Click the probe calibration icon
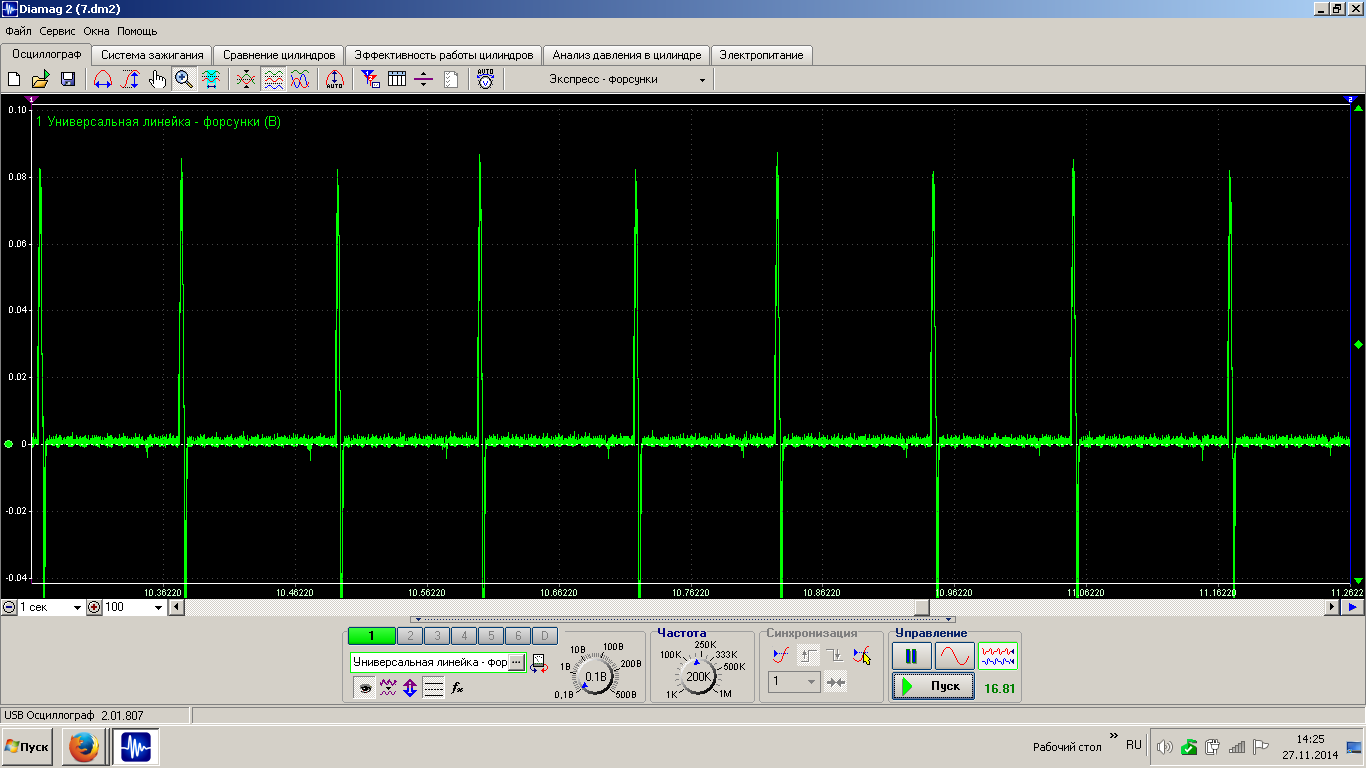 [539, 663]
